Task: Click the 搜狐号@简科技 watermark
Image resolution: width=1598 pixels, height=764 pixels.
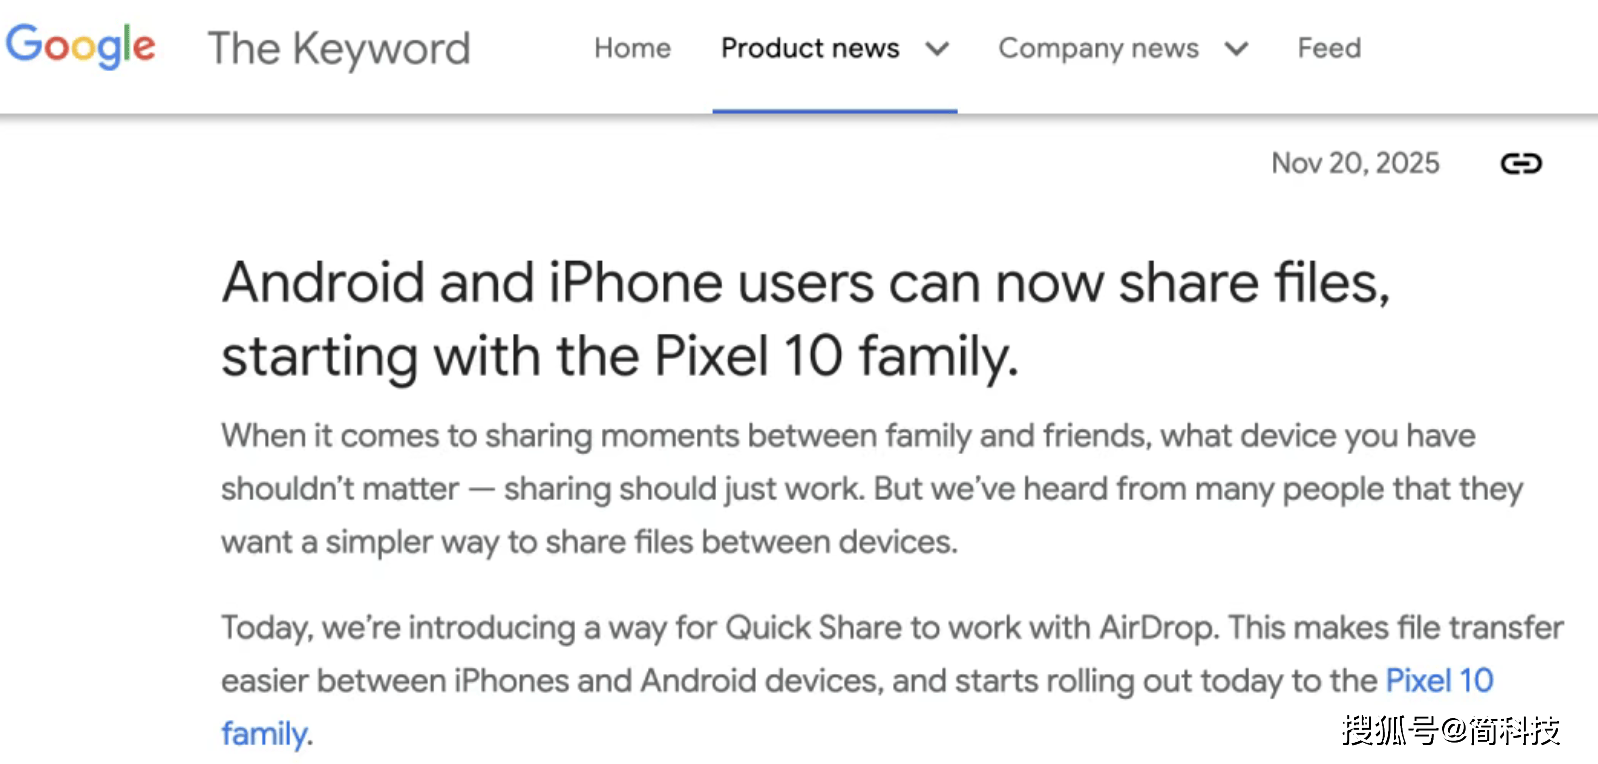Action: pyautogui.click(x=1450, y=730)
